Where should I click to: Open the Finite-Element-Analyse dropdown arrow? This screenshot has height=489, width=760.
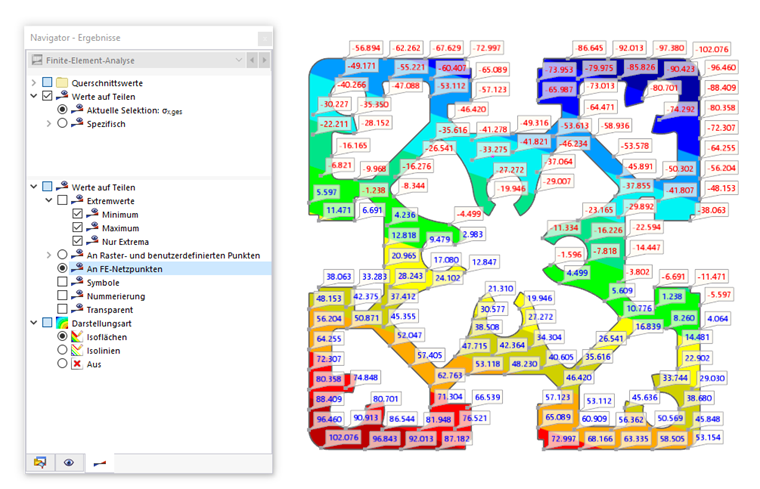tap(238, 60)
